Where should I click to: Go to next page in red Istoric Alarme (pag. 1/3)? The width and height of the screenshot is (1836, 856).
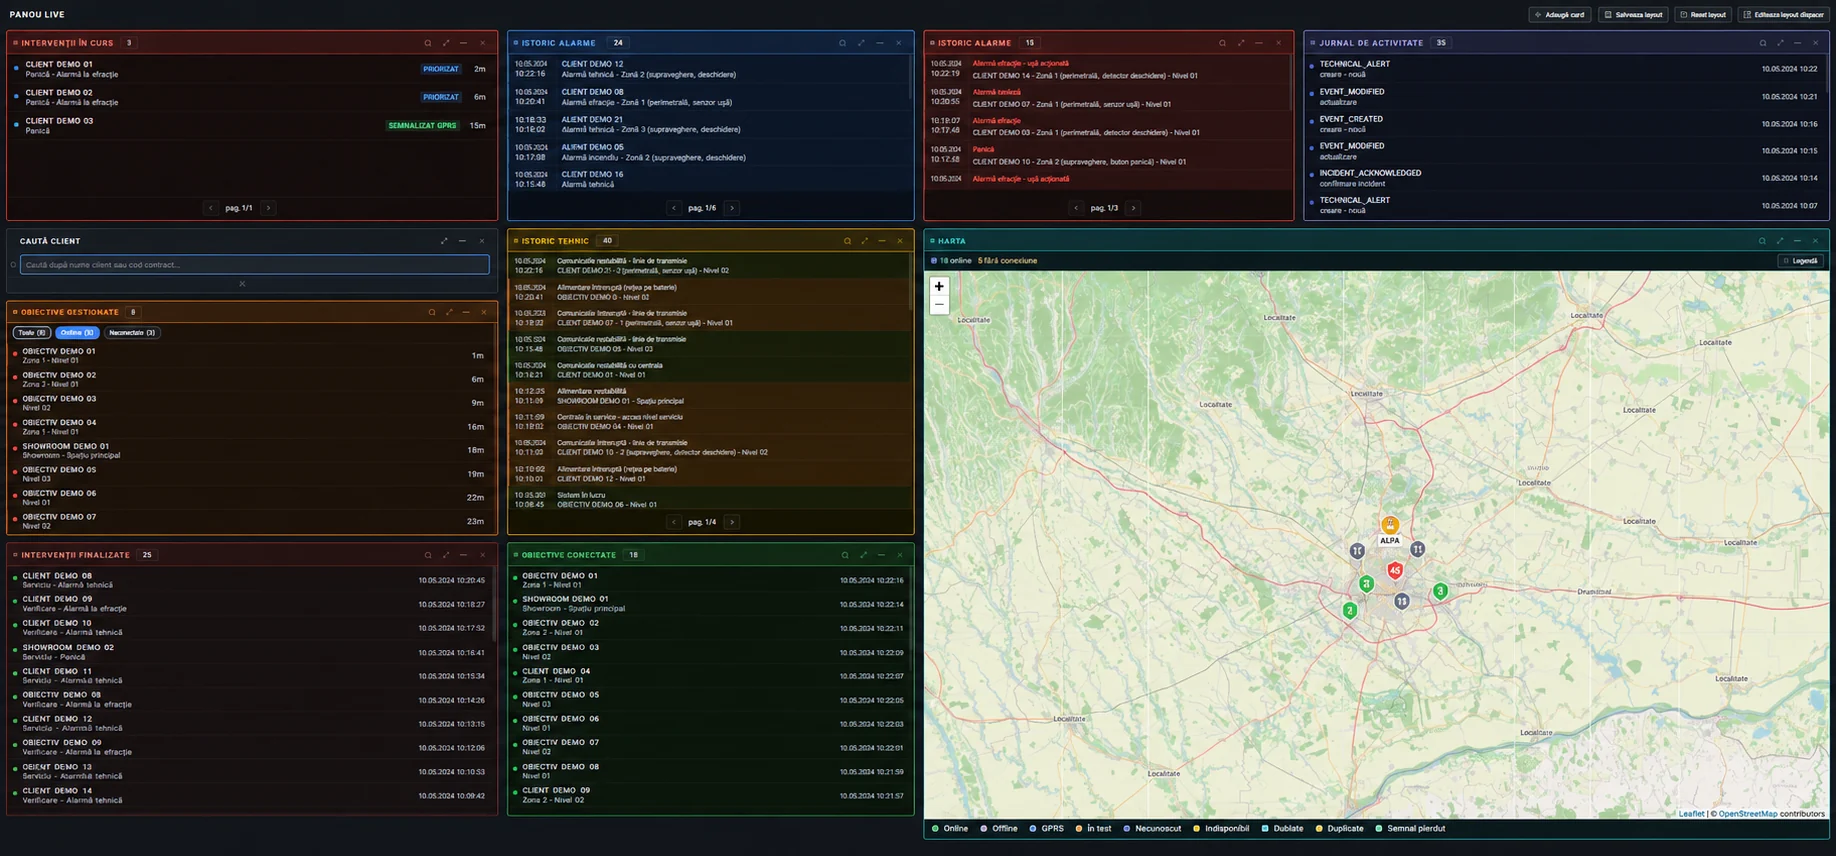pos(1133,208)
